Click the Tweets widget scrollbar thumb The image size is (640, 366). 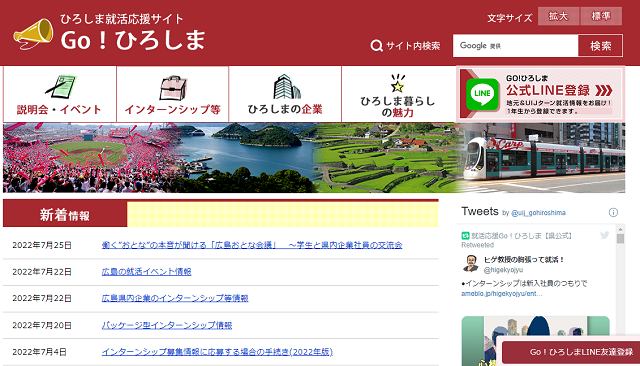tap(620, 239)
